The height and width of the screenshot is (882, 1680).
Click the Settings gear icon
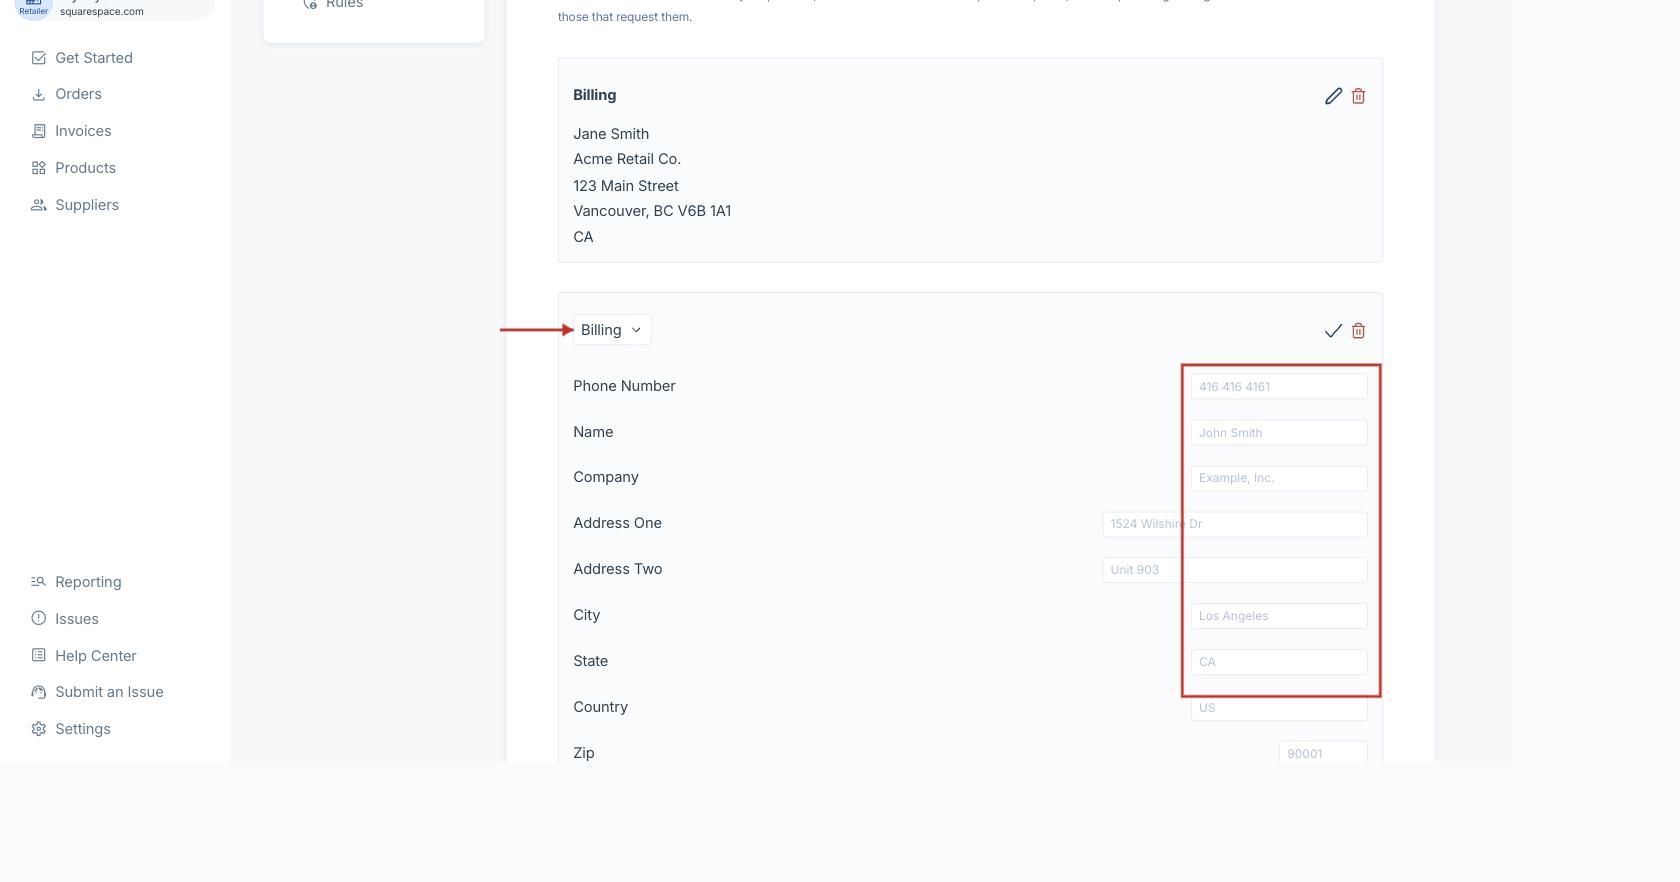click(39, 729)
